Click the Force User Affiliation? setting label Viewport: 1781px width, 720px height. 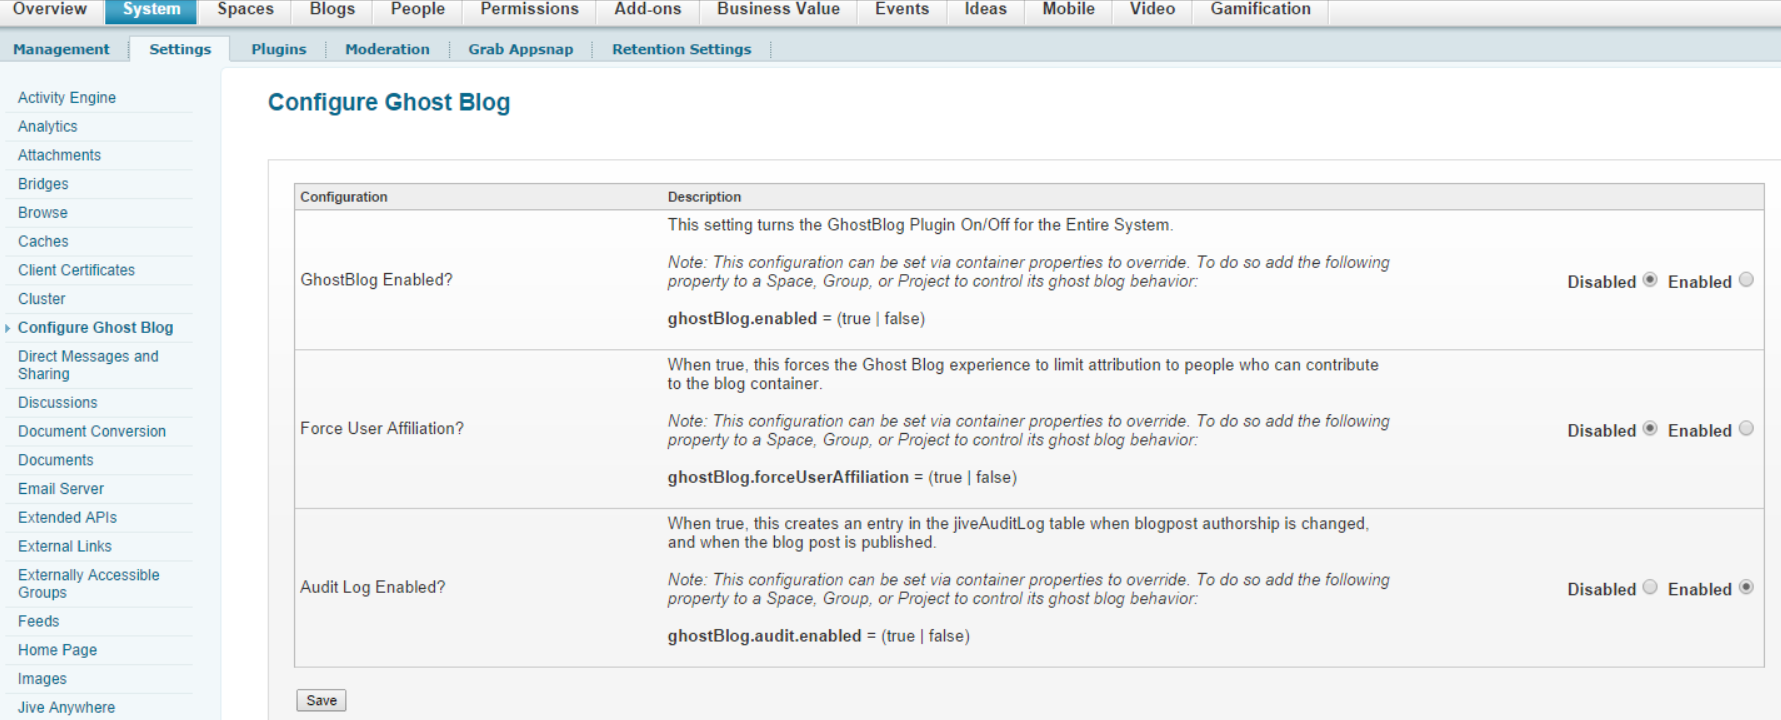tap(382, 429)
